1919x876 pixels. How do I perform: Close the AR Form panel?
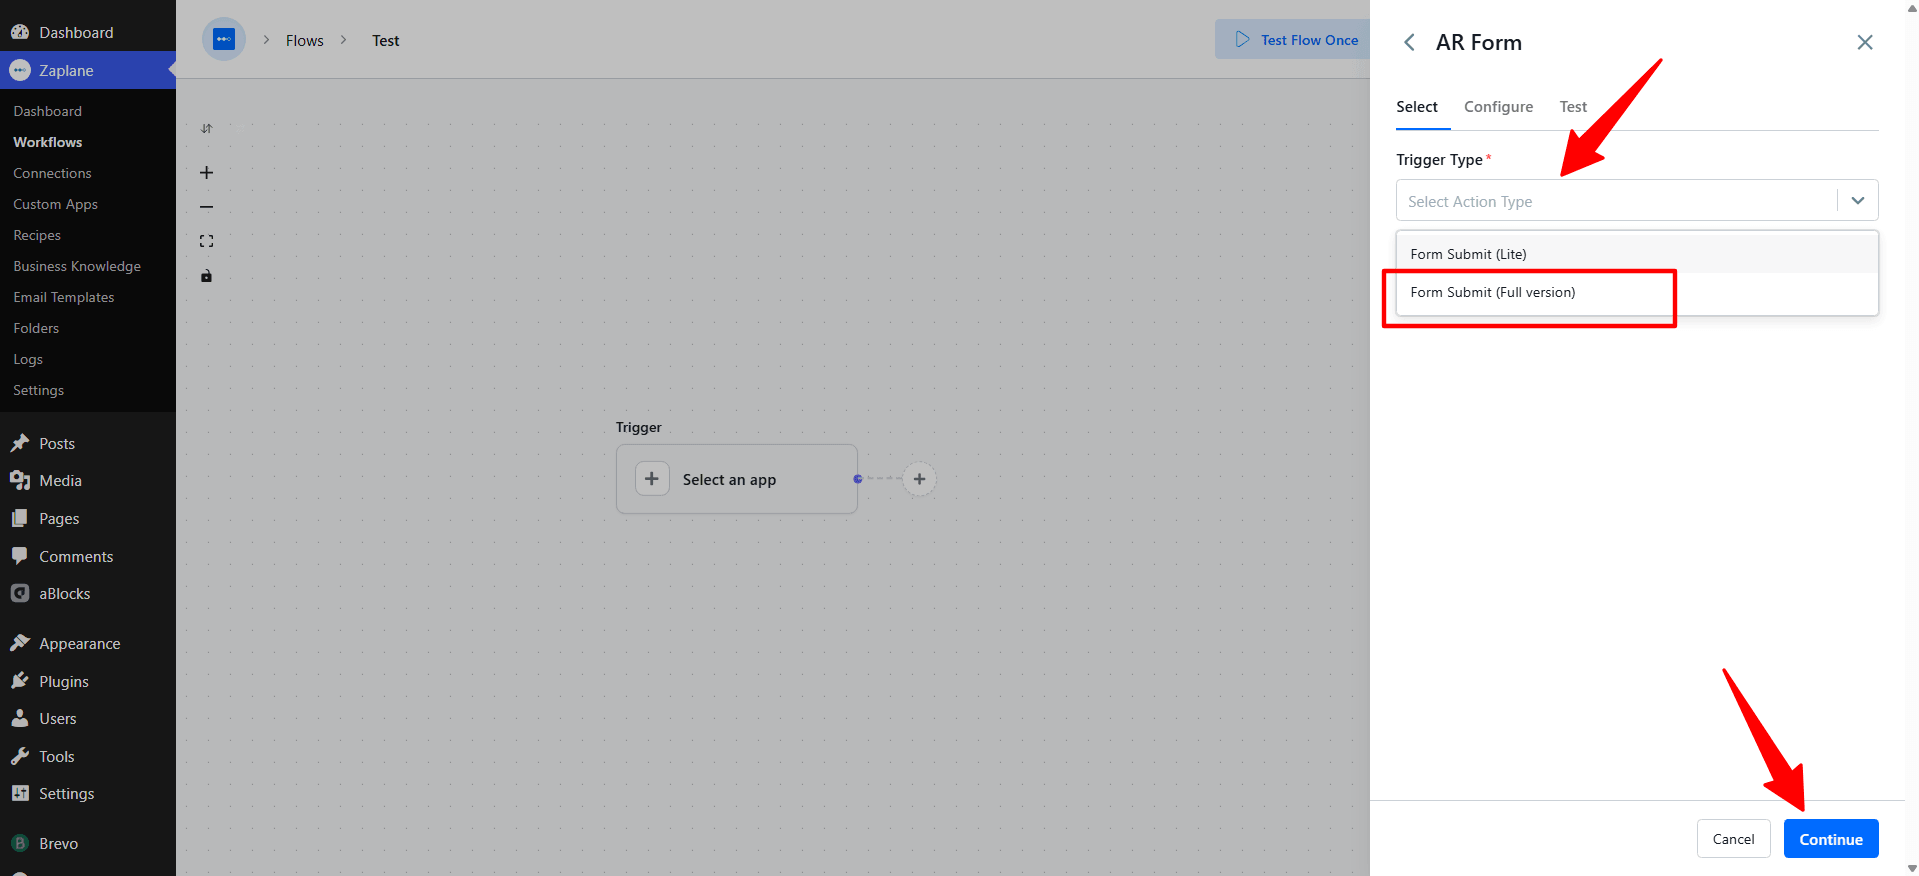[x=1865, y=42]
